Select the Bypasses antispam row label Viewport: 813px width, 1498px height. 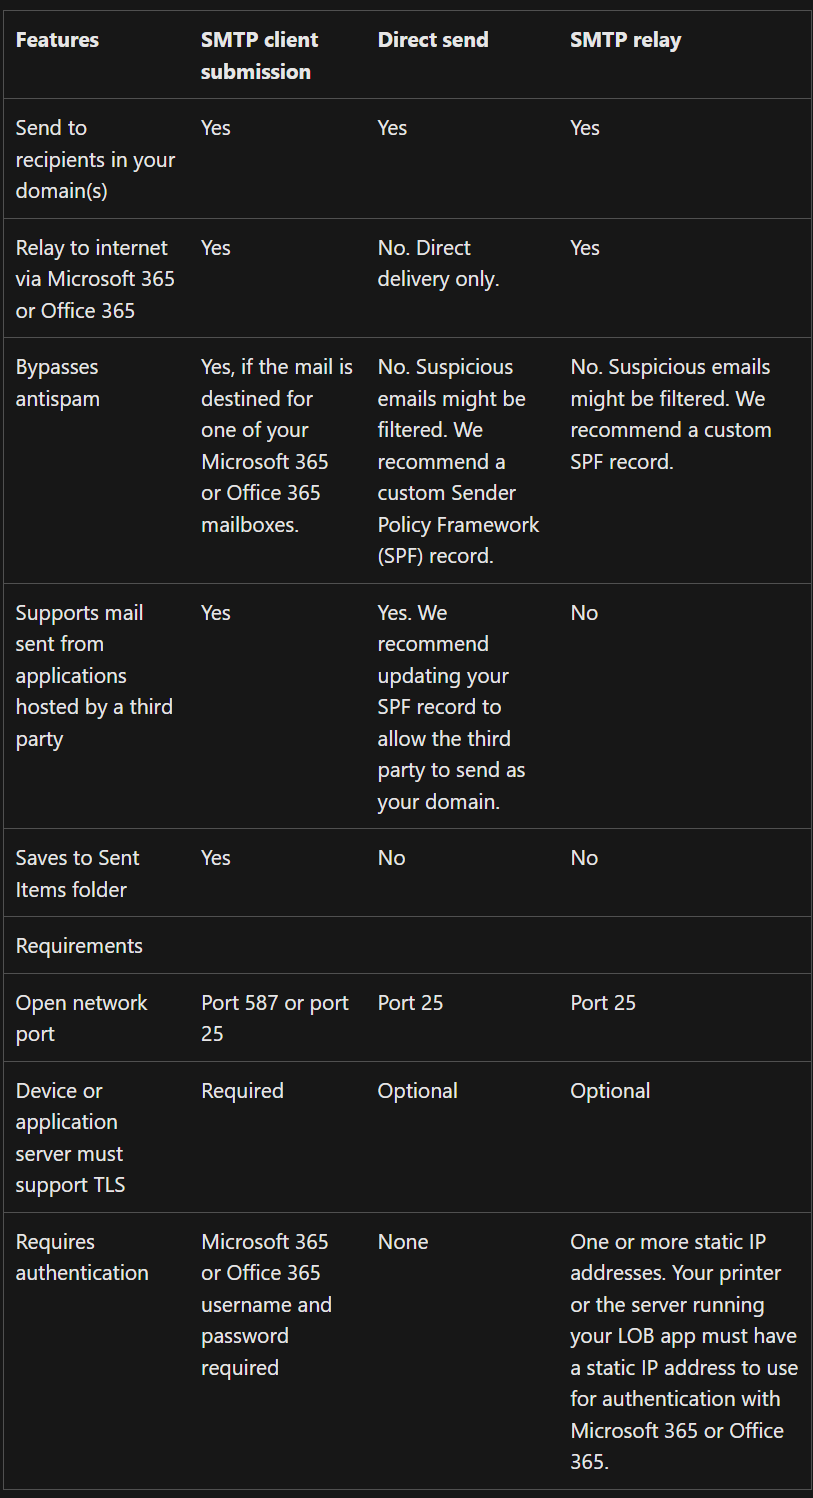point(57,383)
